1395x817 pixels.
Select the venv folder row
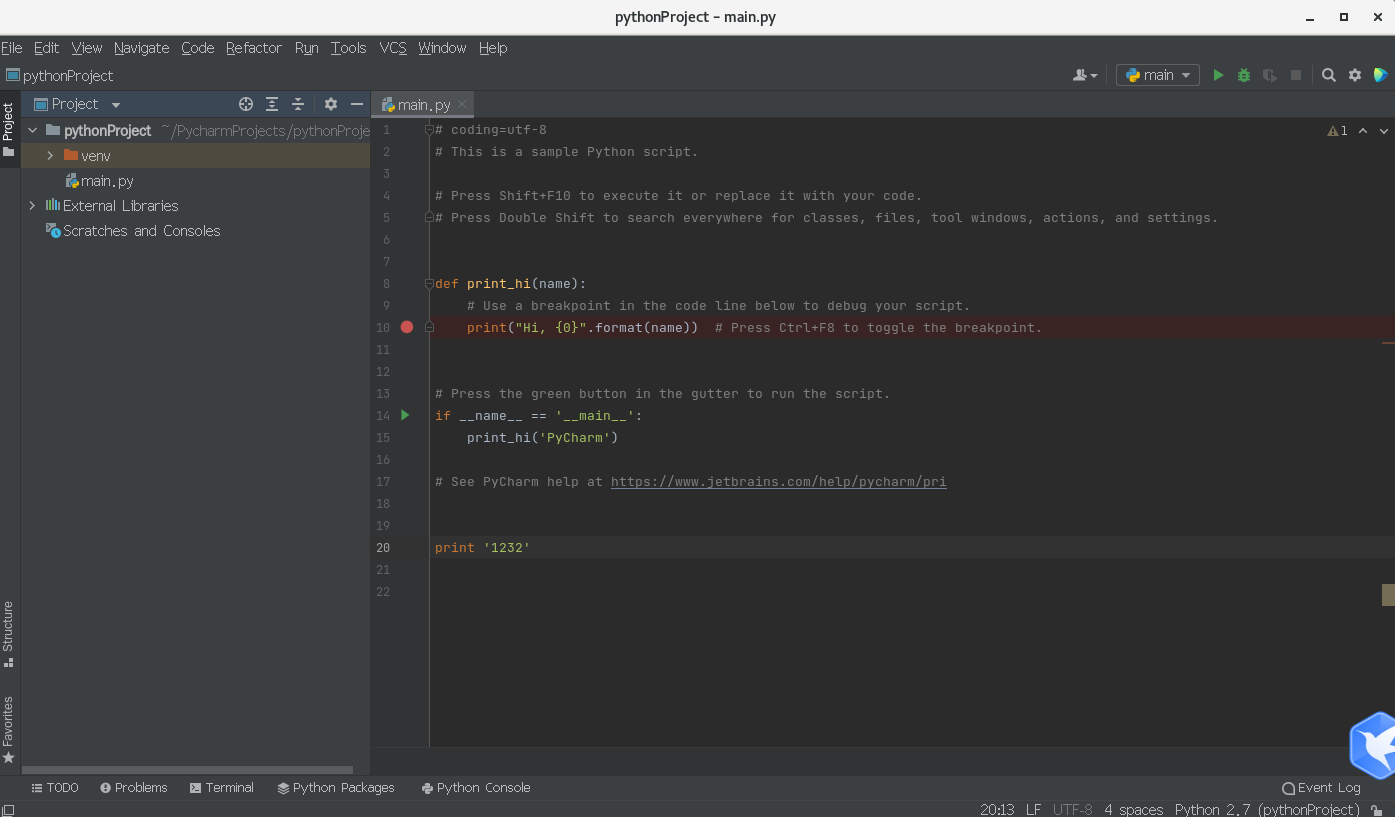pos(196,156)
